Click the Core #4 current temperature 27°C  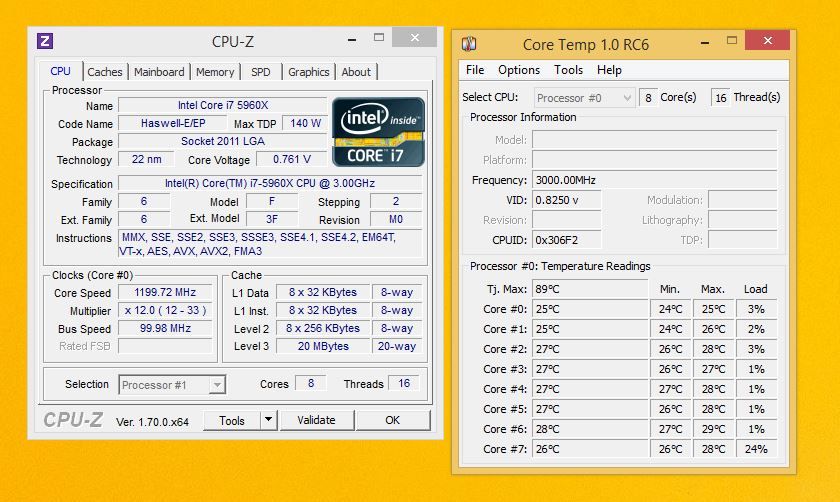point(590,389)
